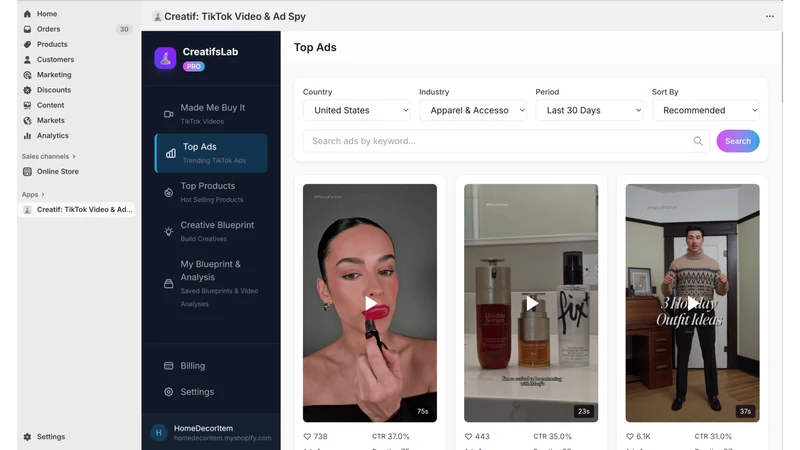Screen dimensions: 800x450
Task: Open Billing in CreatifsLab sidebar
Action: [x=211, y=366]
